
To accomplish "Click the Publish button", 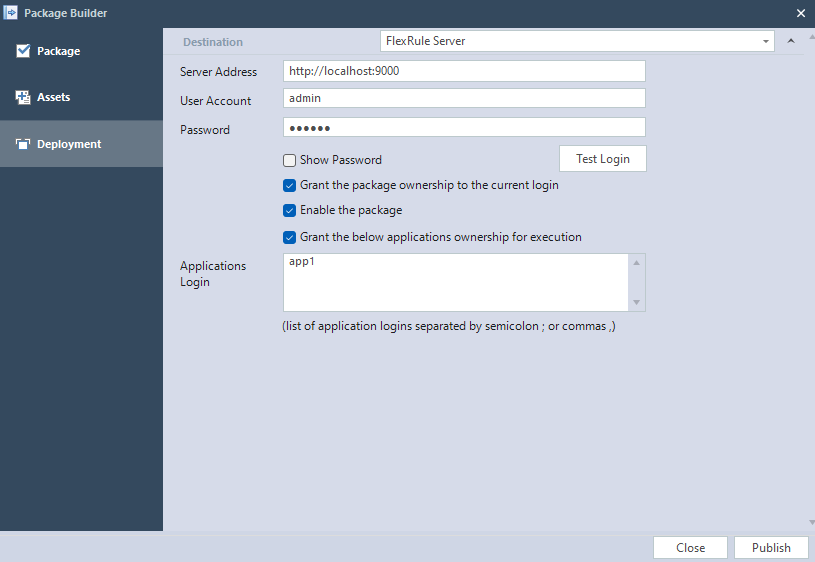I will pos(771,547).
